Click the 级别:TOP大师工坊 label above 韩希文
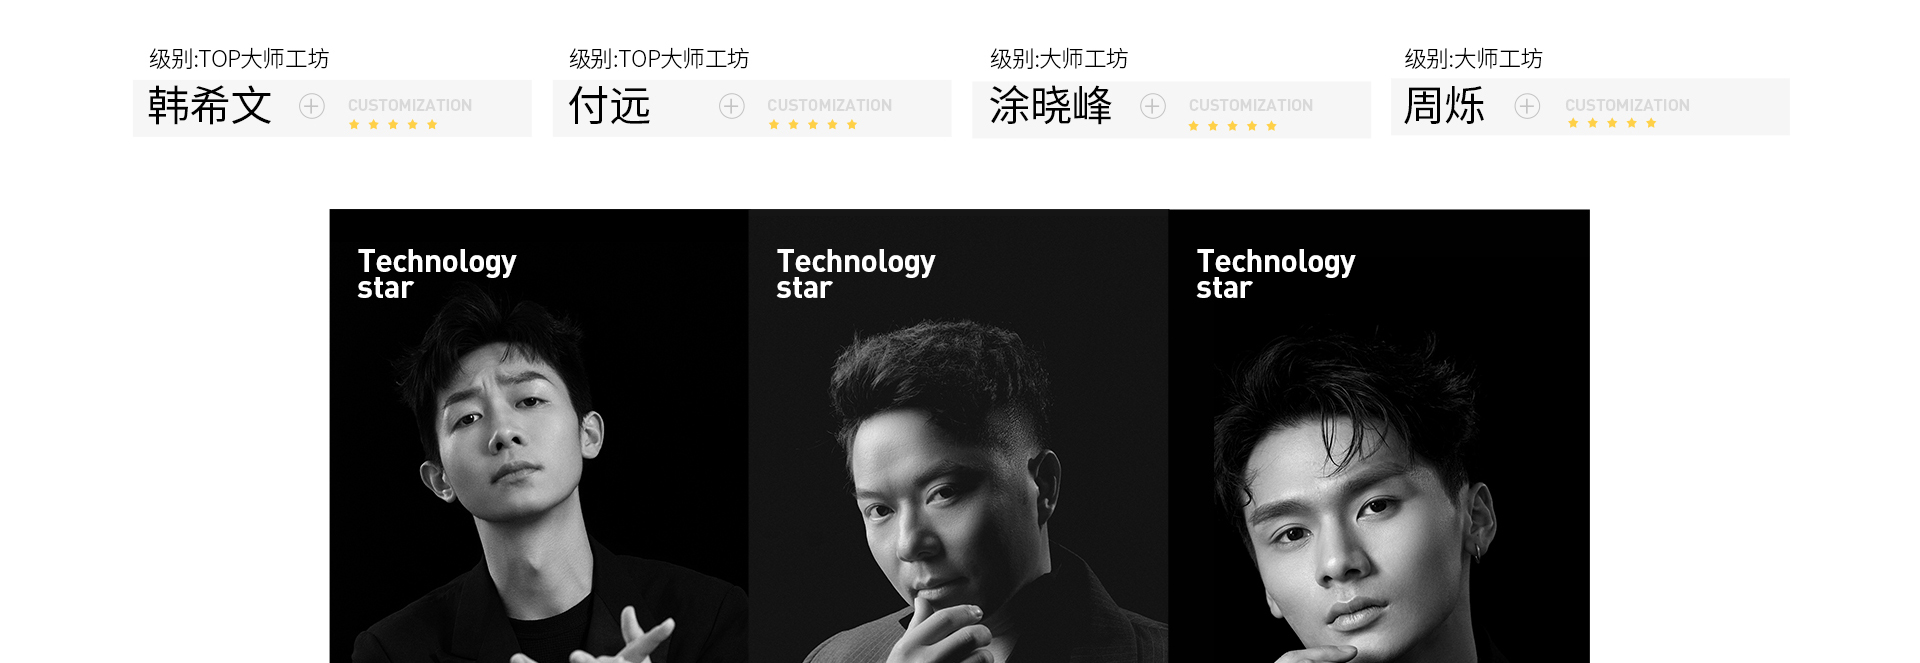Screen dimensions: 1920x663 click(239, 59)
